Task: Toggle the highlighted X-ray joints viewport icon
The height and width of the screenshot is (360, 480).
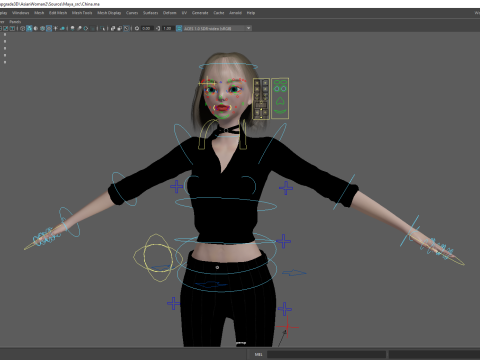Action: pyautogui.click(x=126, y=28)
